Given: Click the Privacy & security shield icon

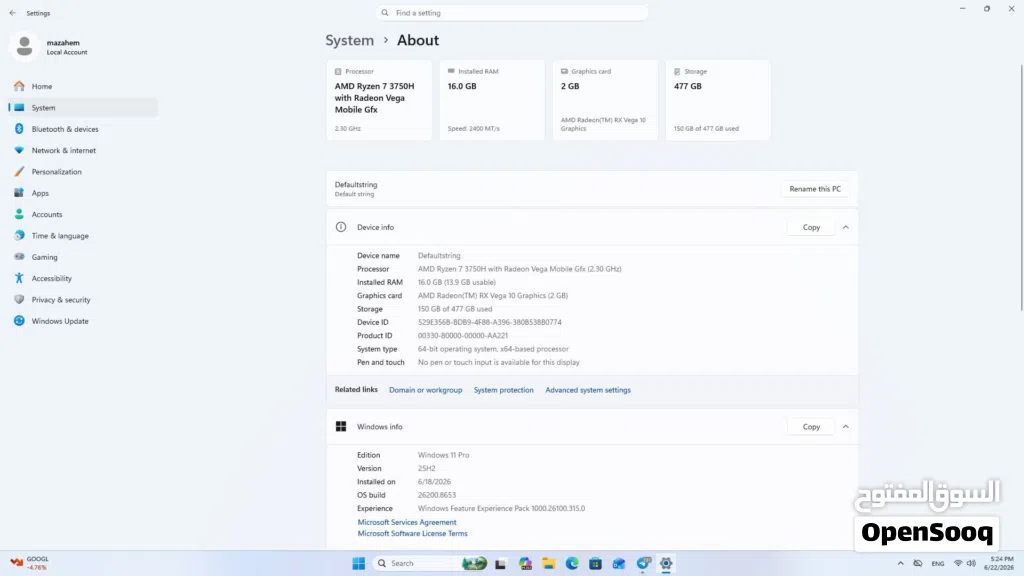Looking at the screenshot, I should pyautogui.click(x=19, y=300).
